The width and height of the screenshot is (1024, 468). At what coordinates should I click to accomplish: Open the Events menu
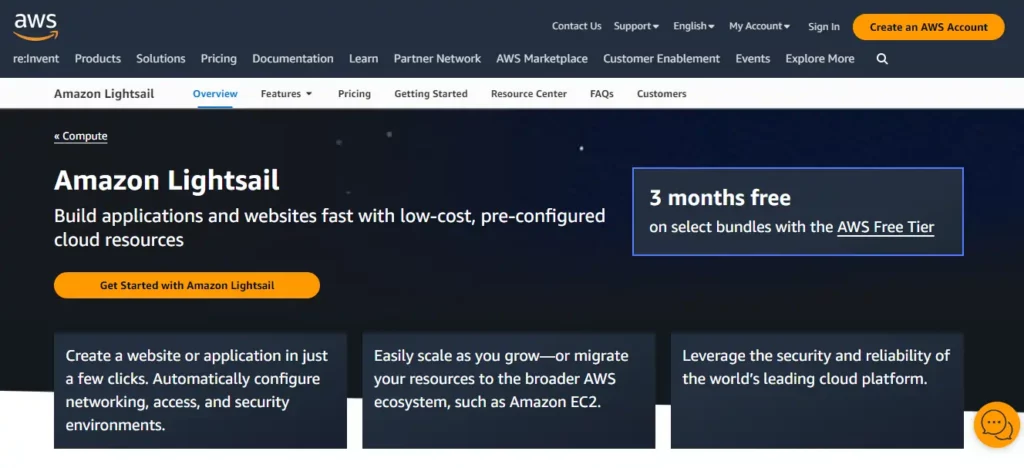(752, 59)
